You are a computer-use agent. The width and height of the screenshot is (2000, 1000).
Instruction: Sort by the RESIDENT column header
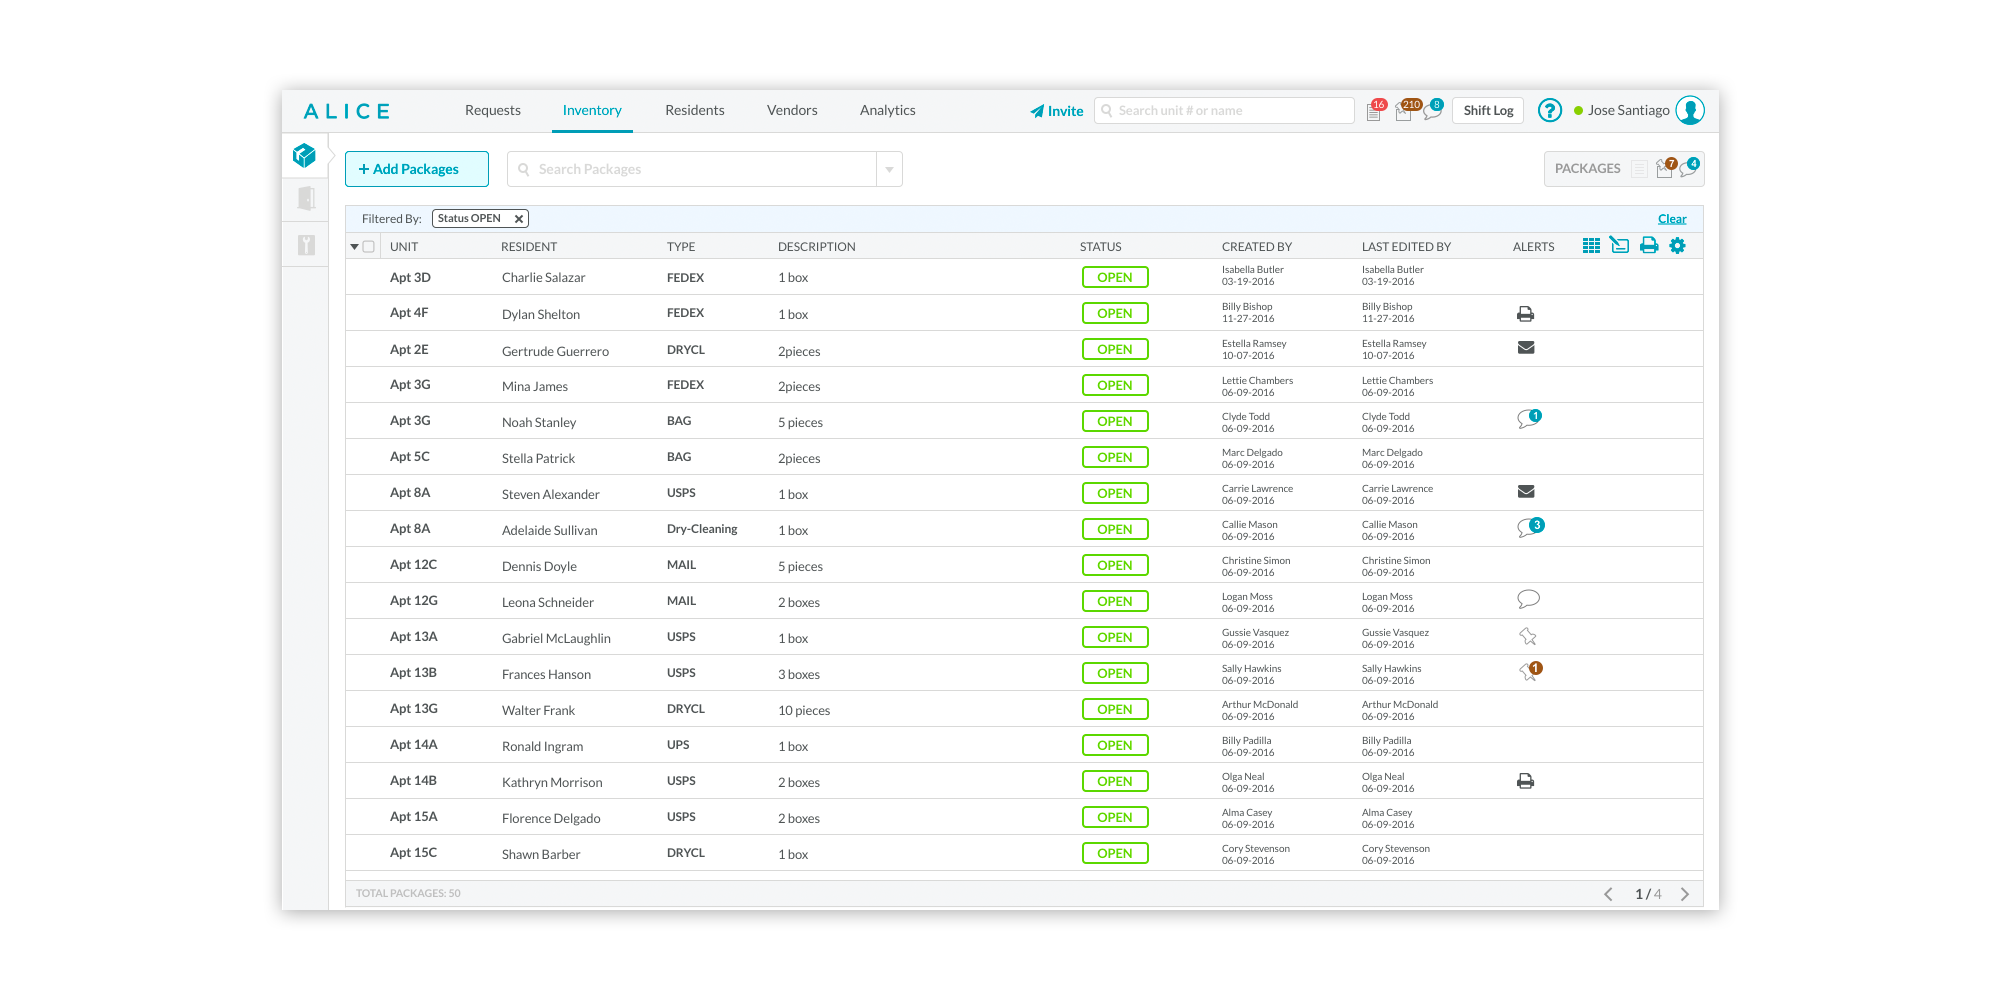(529, 247)
